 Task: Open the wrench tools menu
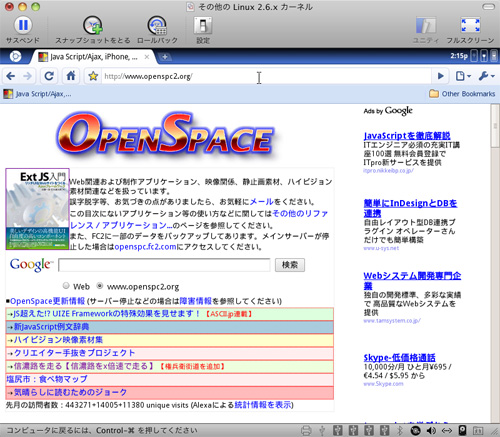click(486, 76)
